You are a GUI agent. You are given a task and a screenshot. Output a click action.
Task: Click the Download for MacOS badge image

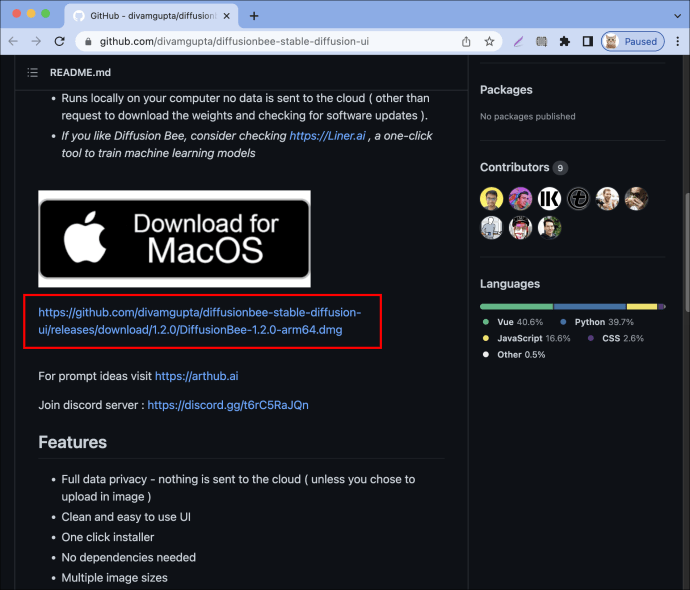[174, 239]
